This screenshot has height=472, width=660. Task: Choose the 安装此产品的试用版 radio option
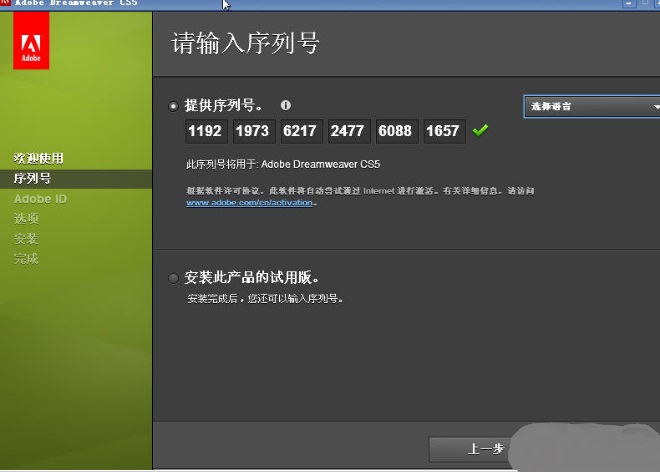click(174, 278)
